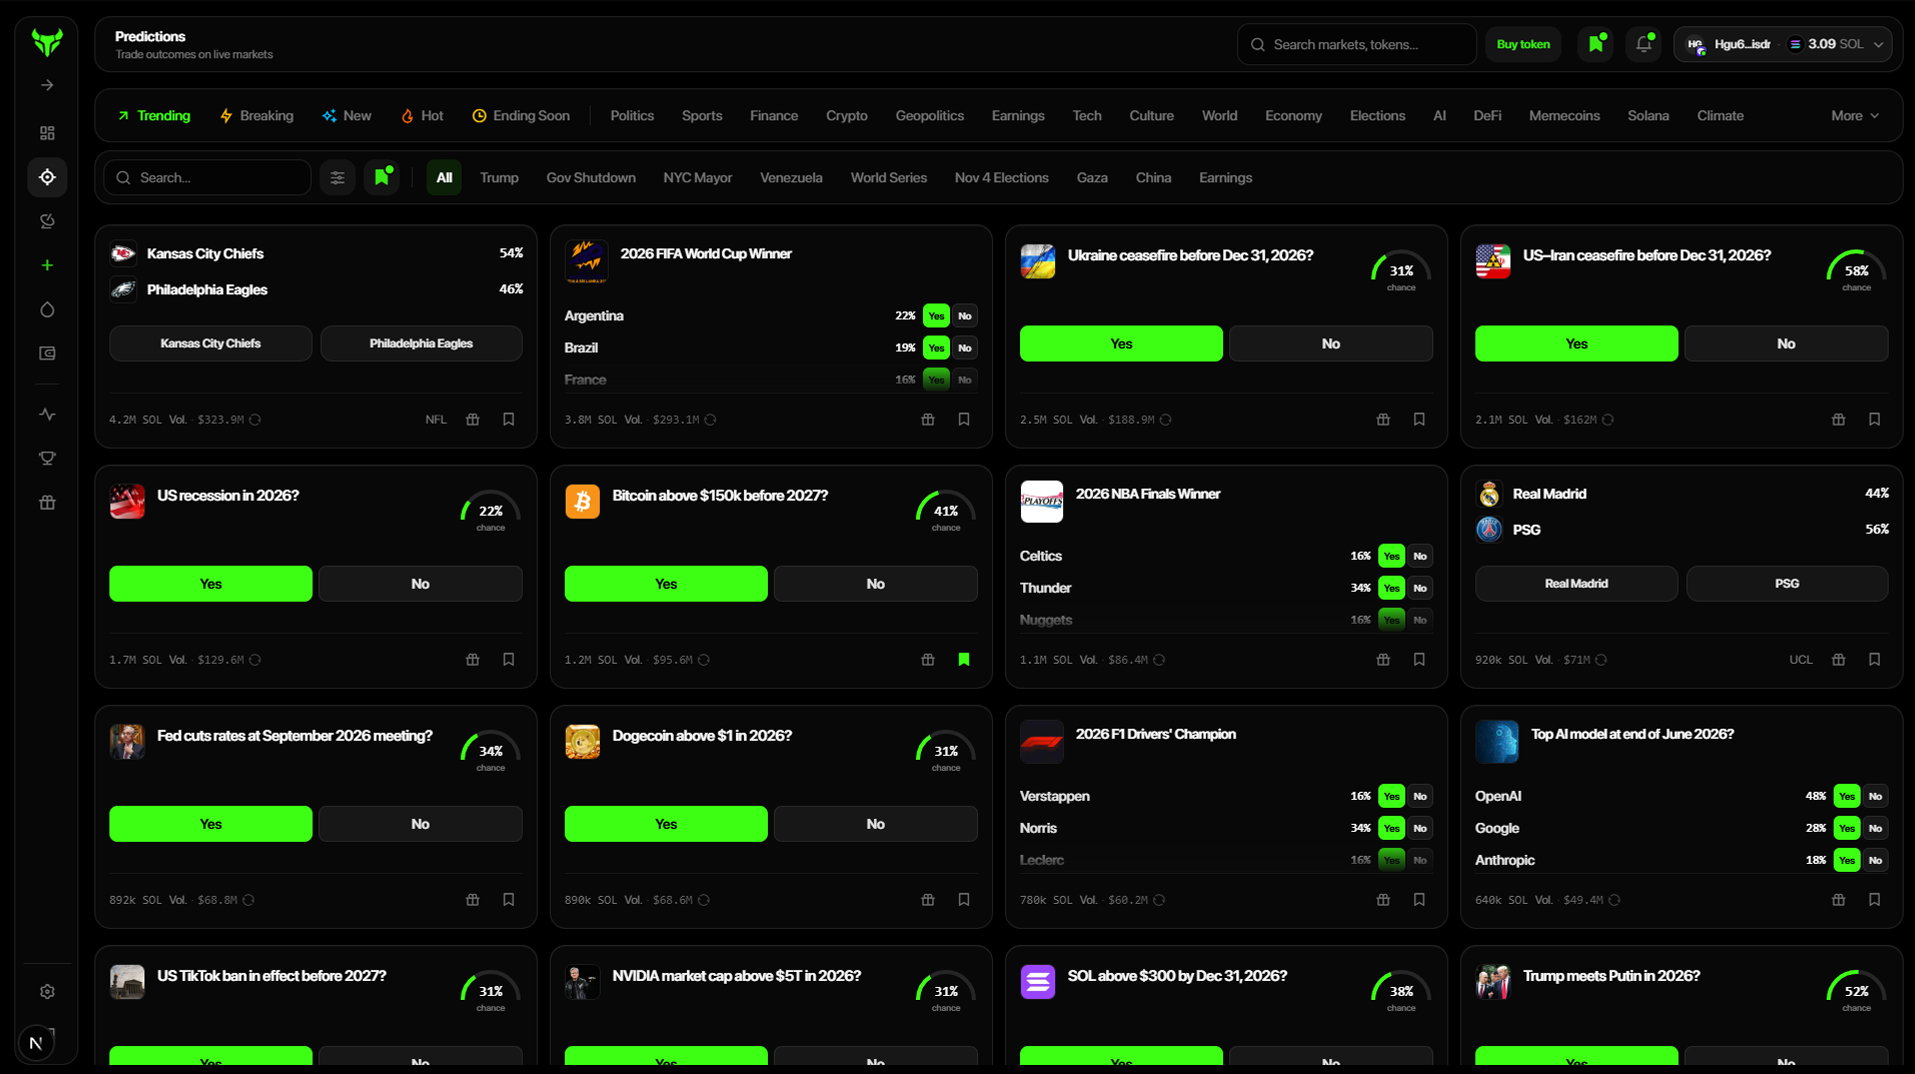This screenshot has width=1915, height=1074.
Task: Click No for Thunder in NBA Finals market
Action: coord(1420,588)
